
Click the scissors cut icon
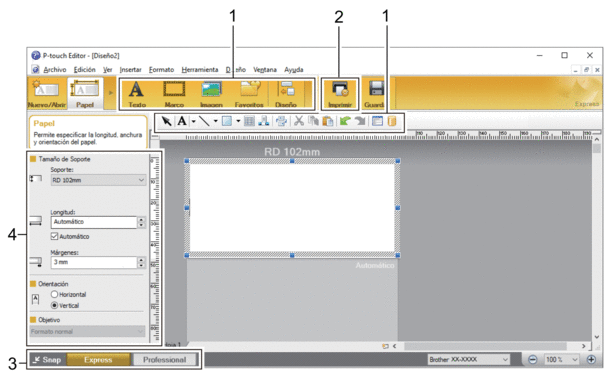pos(298,121)
